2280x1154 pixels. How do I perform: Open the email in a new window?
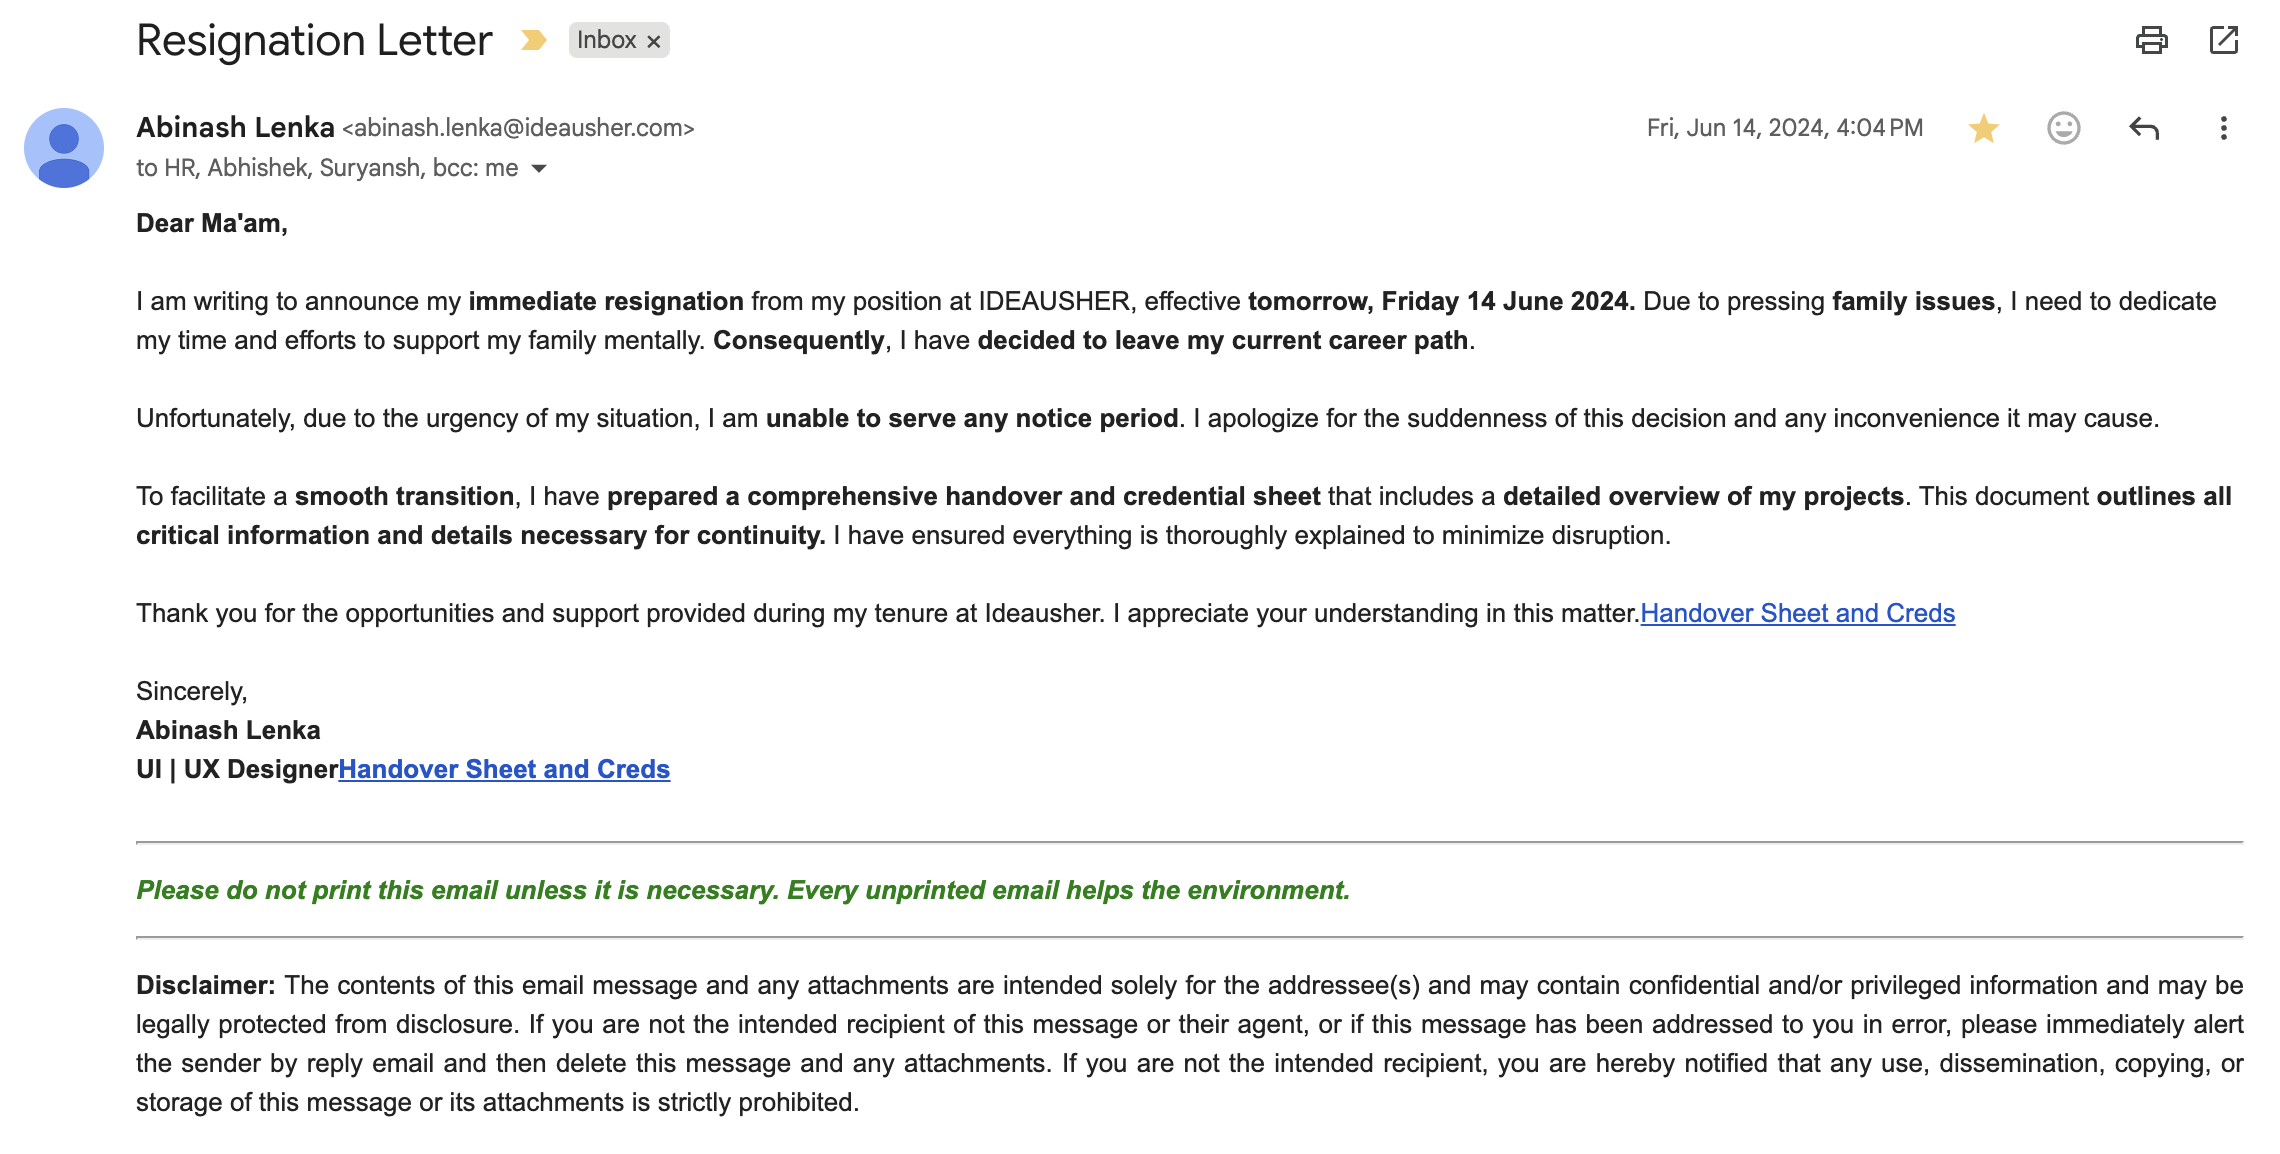point(2223,40)
